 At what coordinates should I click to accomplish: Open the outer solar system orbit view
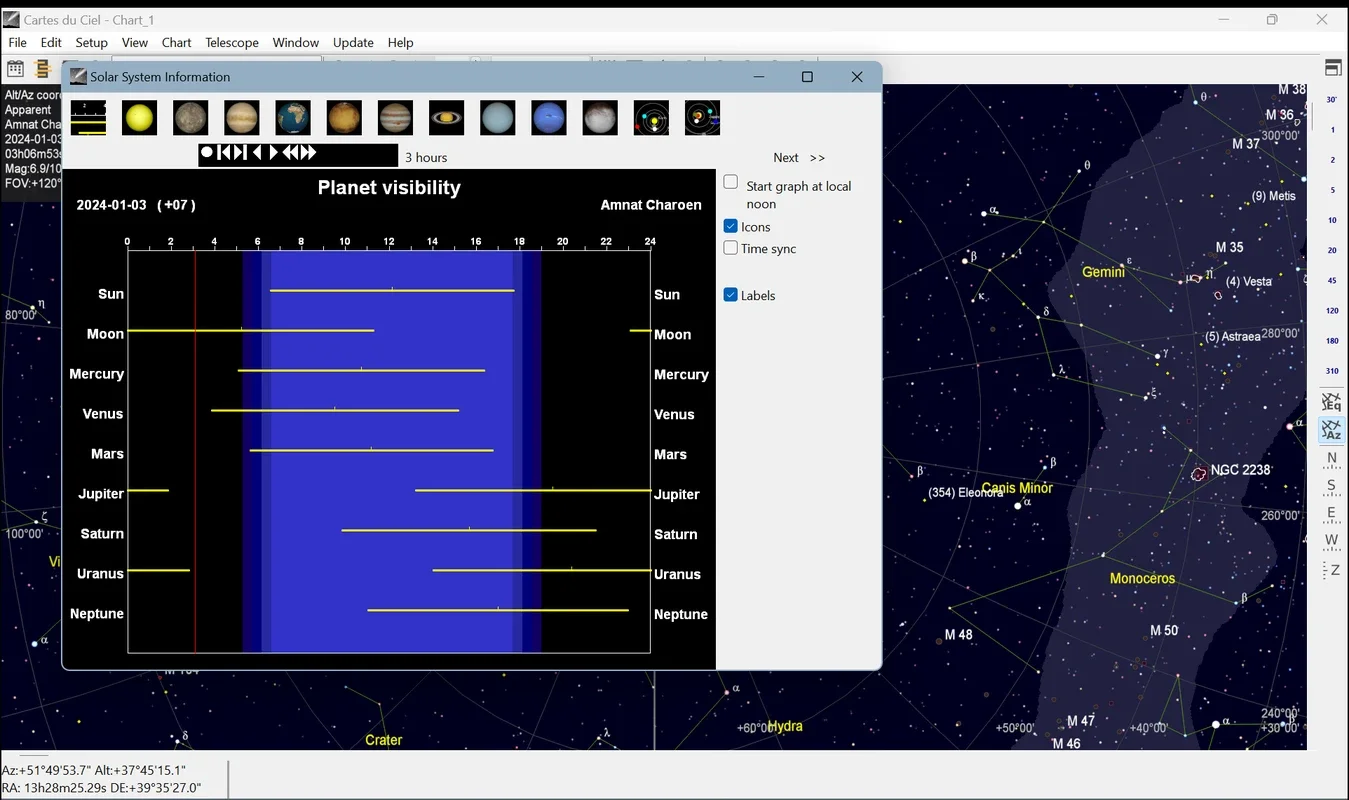click(x=703, y=118)
